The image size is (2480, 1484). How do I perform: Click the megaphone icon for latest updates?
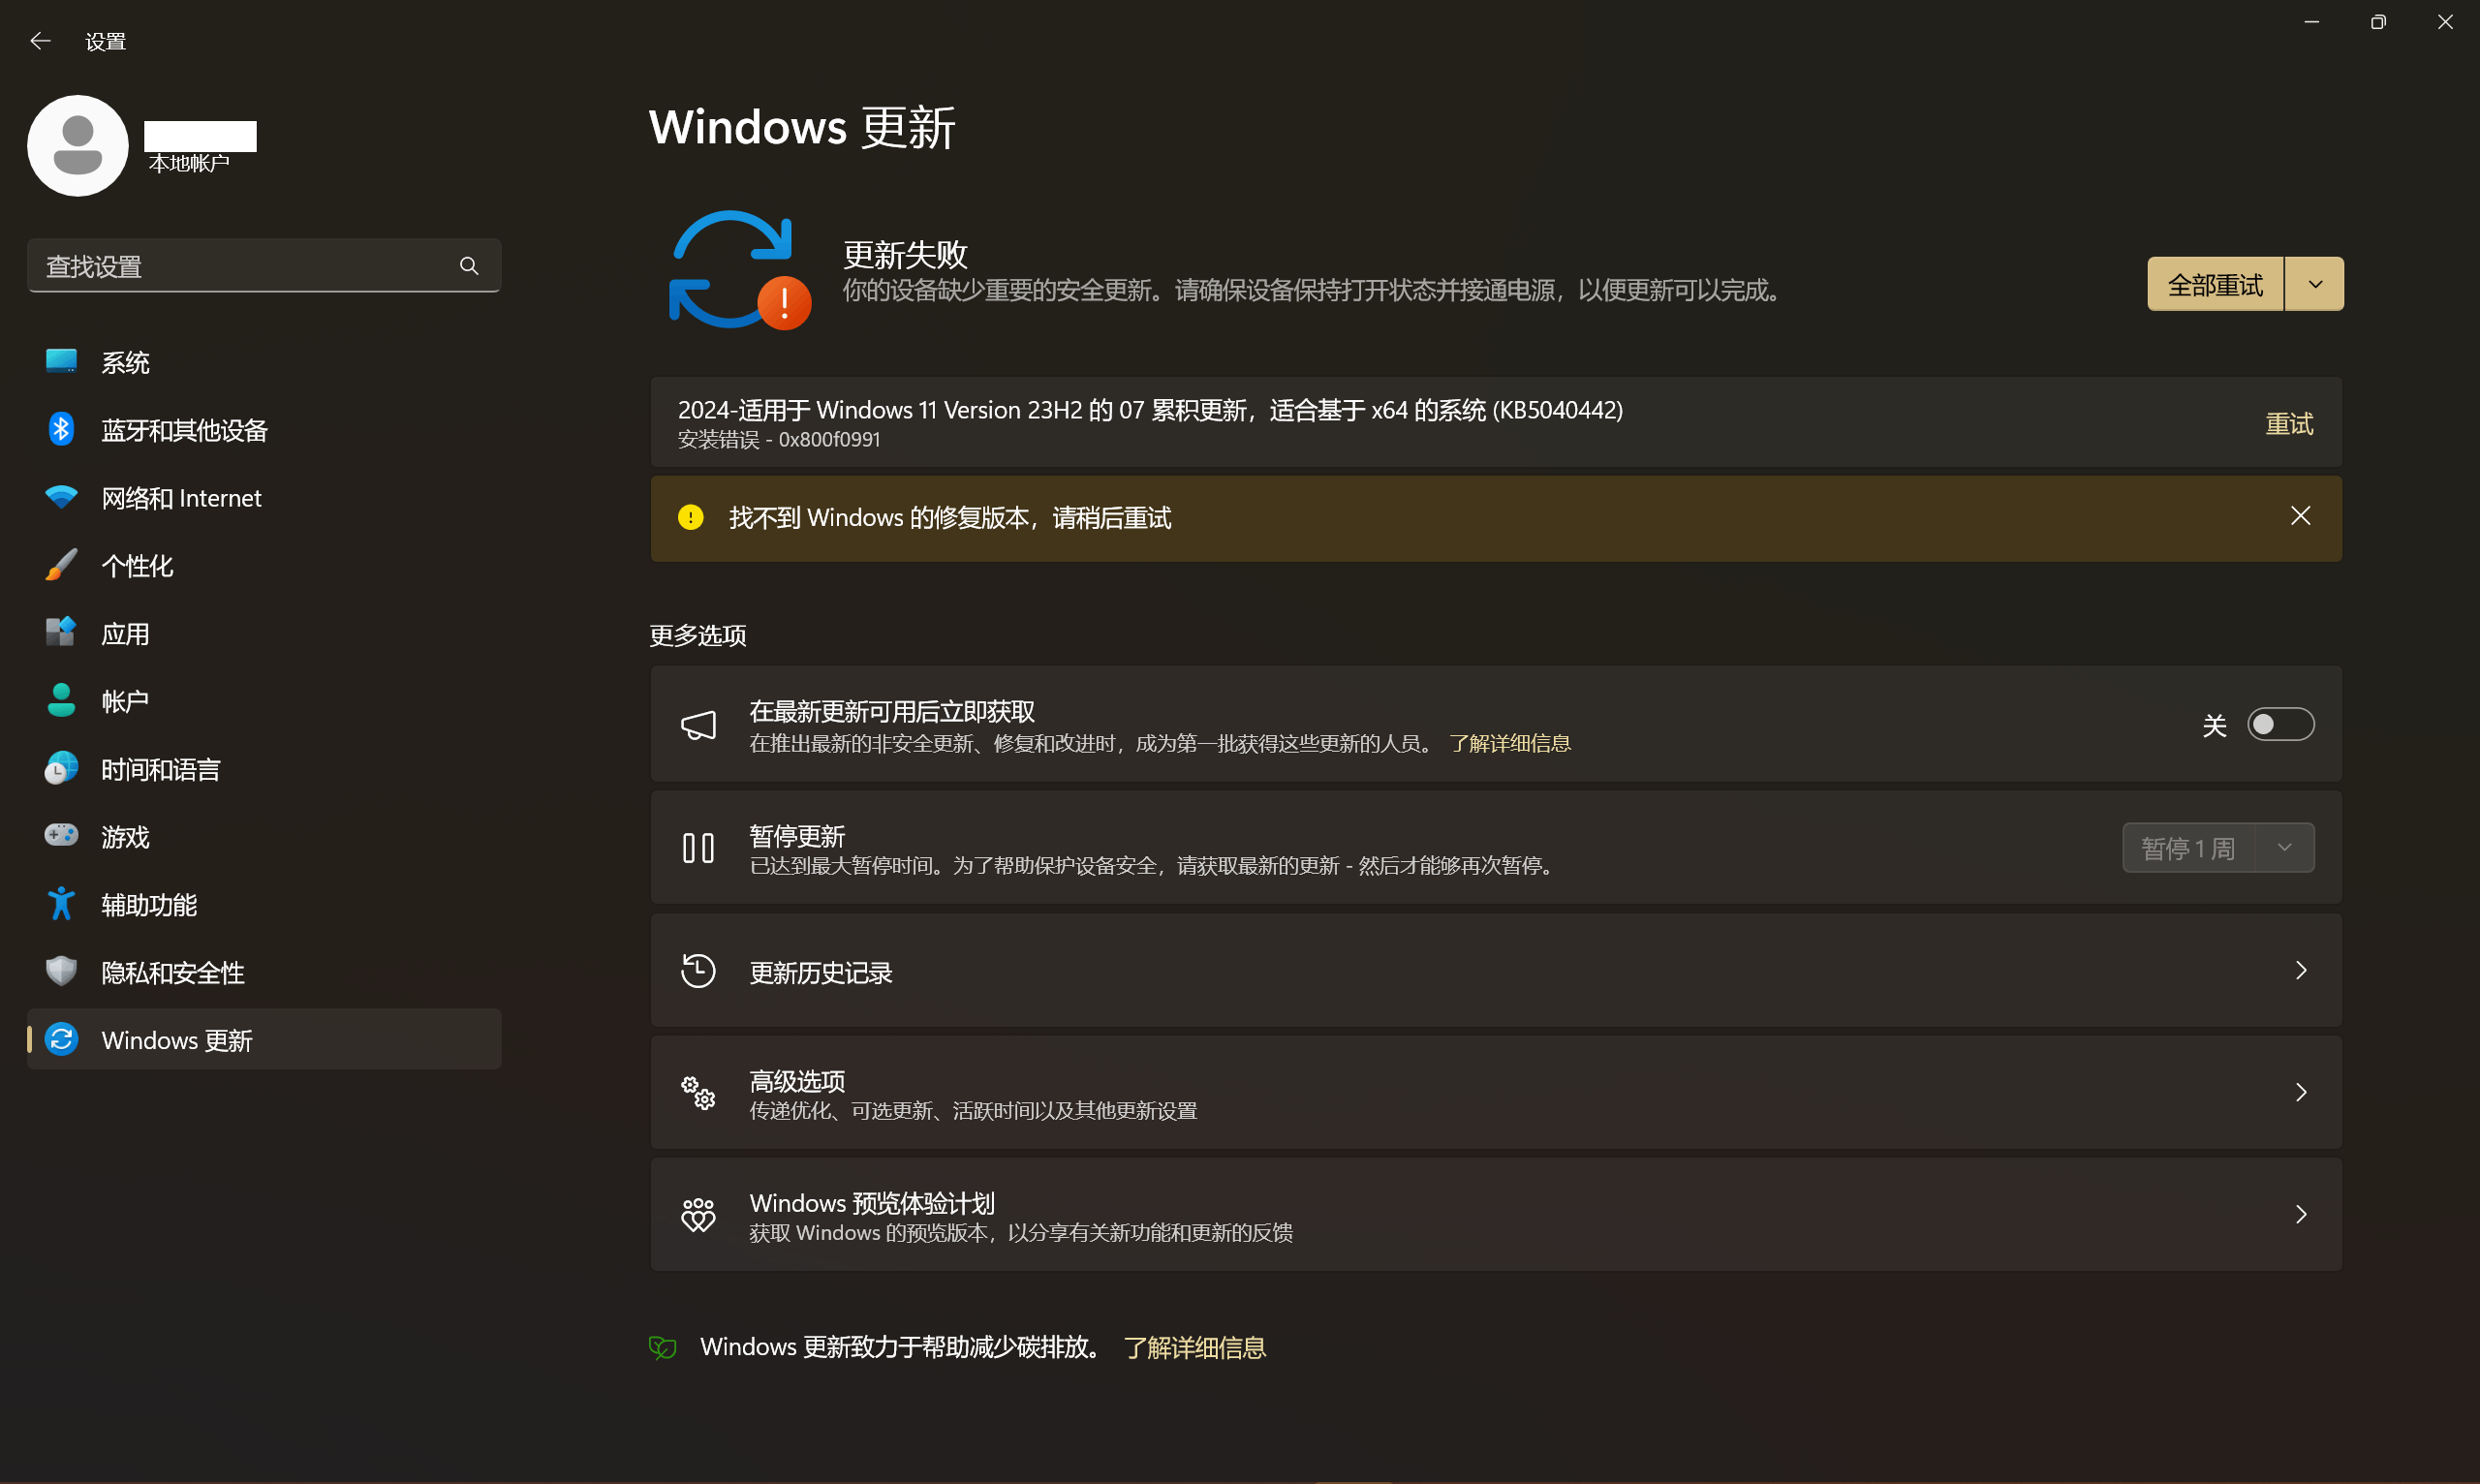(699, 725)
